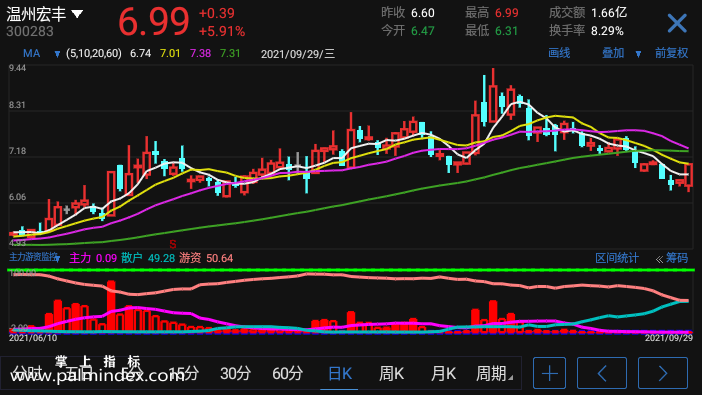Toggle the 前复权 price adjustment
The width and height of the screenshot is (702, 395).
(671, 53)
